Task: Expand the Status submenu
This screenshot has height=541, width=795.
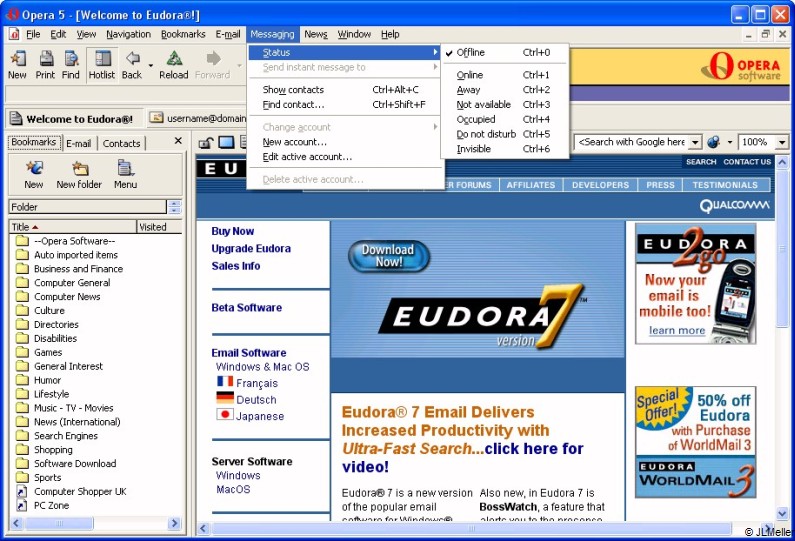Action: click(345, 52)
